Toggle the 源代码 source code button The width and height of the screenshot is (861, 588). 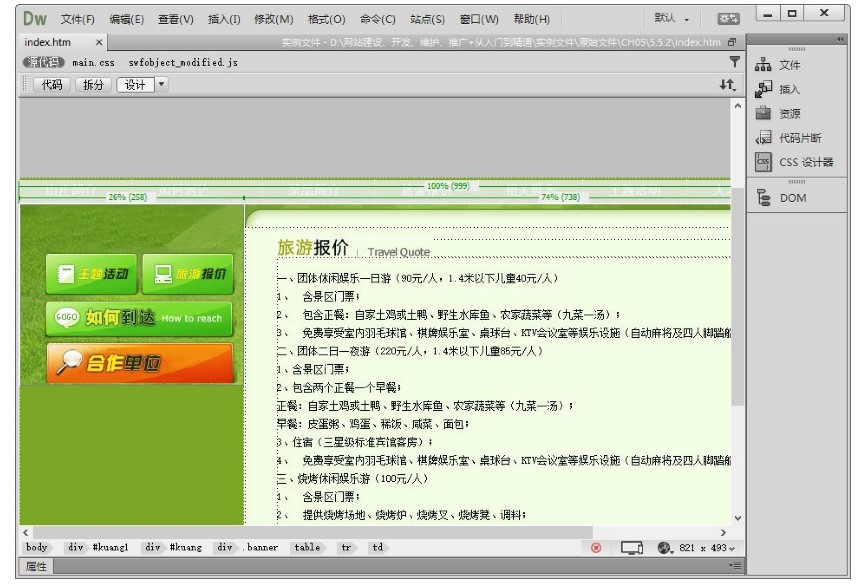coord(43,62)
